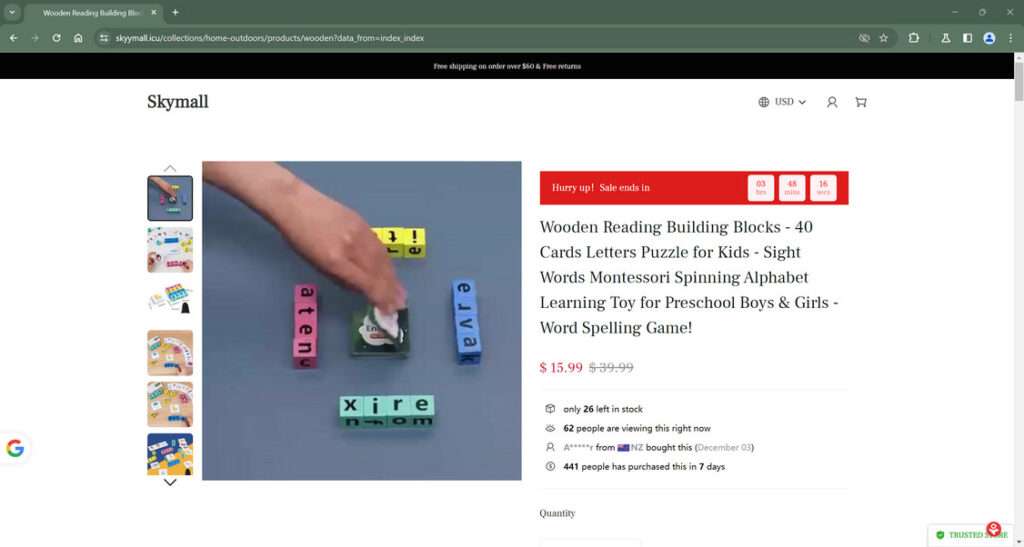Open a new browser tab
1024x547 pixels.
175,12
